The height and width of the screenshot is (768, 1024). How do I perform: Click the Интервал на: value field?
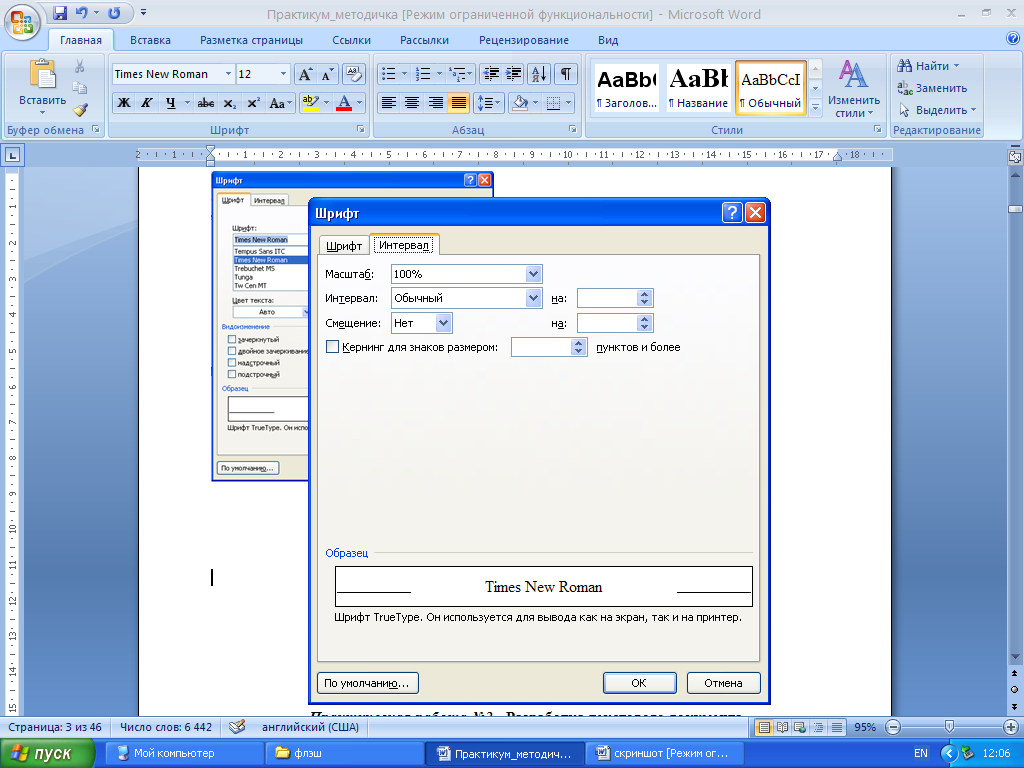(x=607, y=298)
